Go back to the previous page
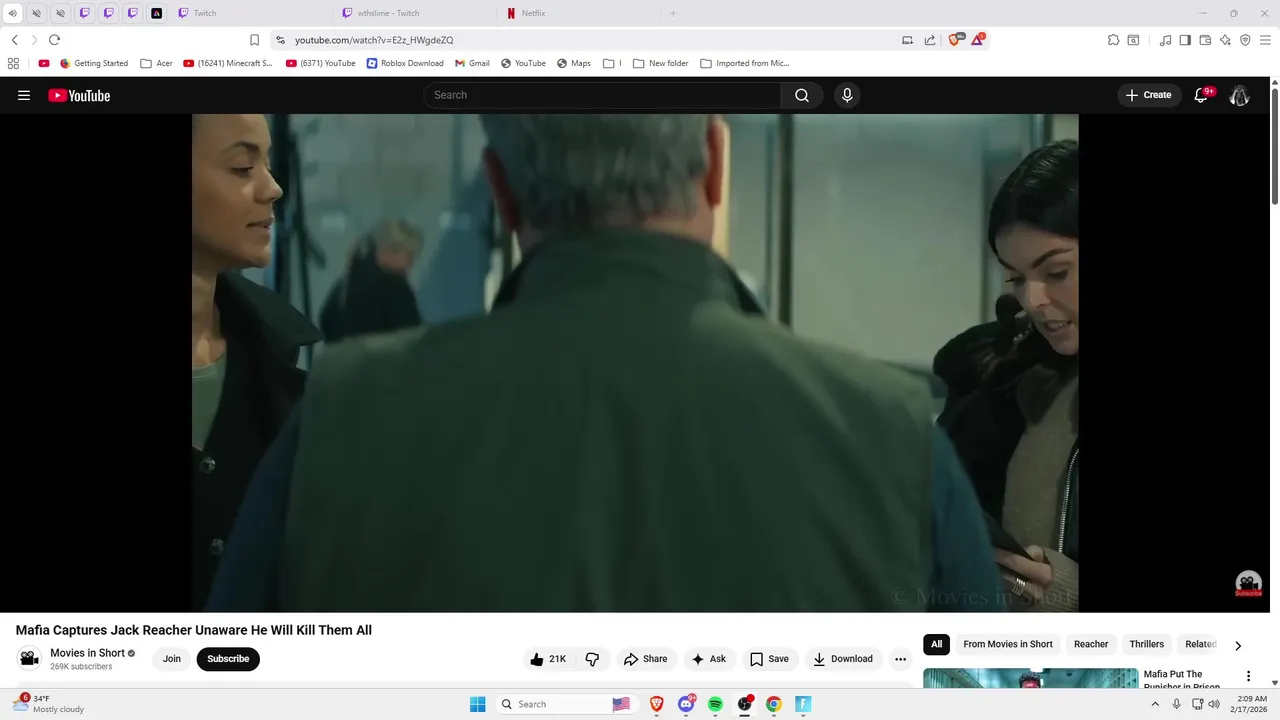 click(x=14, y=40)
